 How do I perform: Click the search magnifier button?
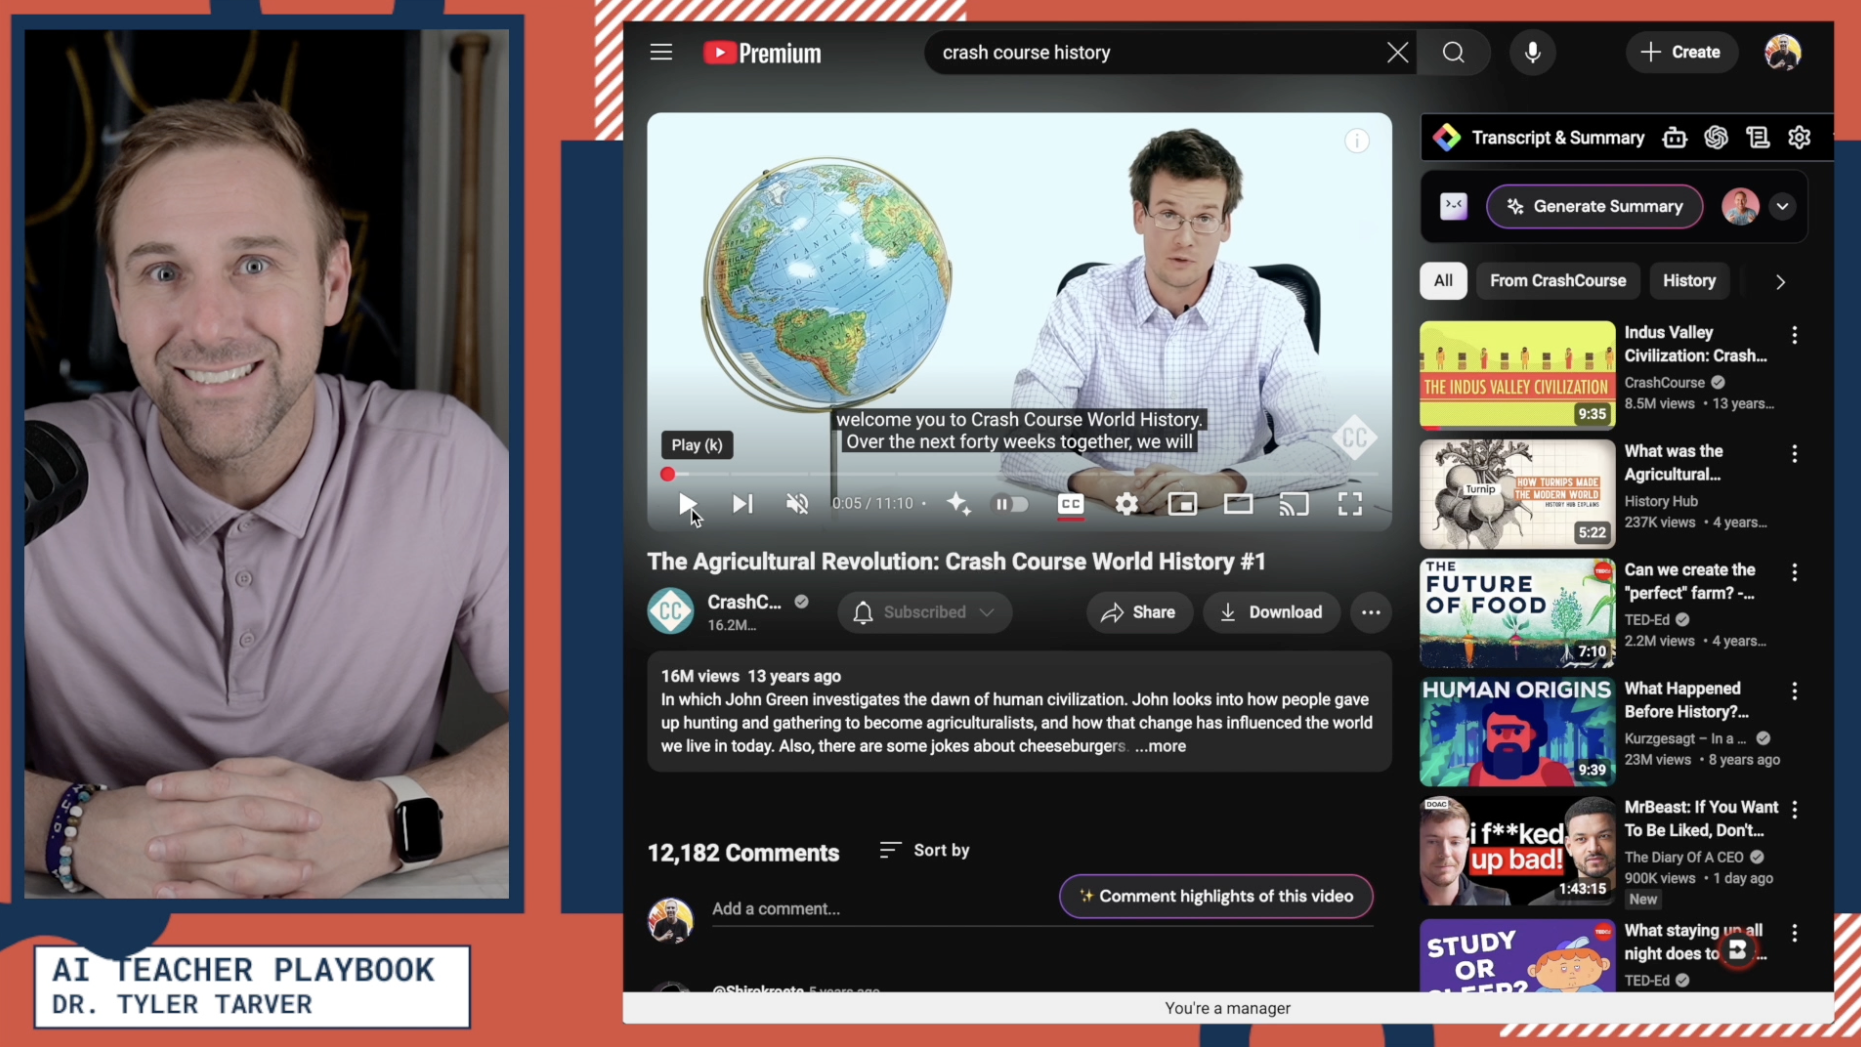(x=1453, y=52)
